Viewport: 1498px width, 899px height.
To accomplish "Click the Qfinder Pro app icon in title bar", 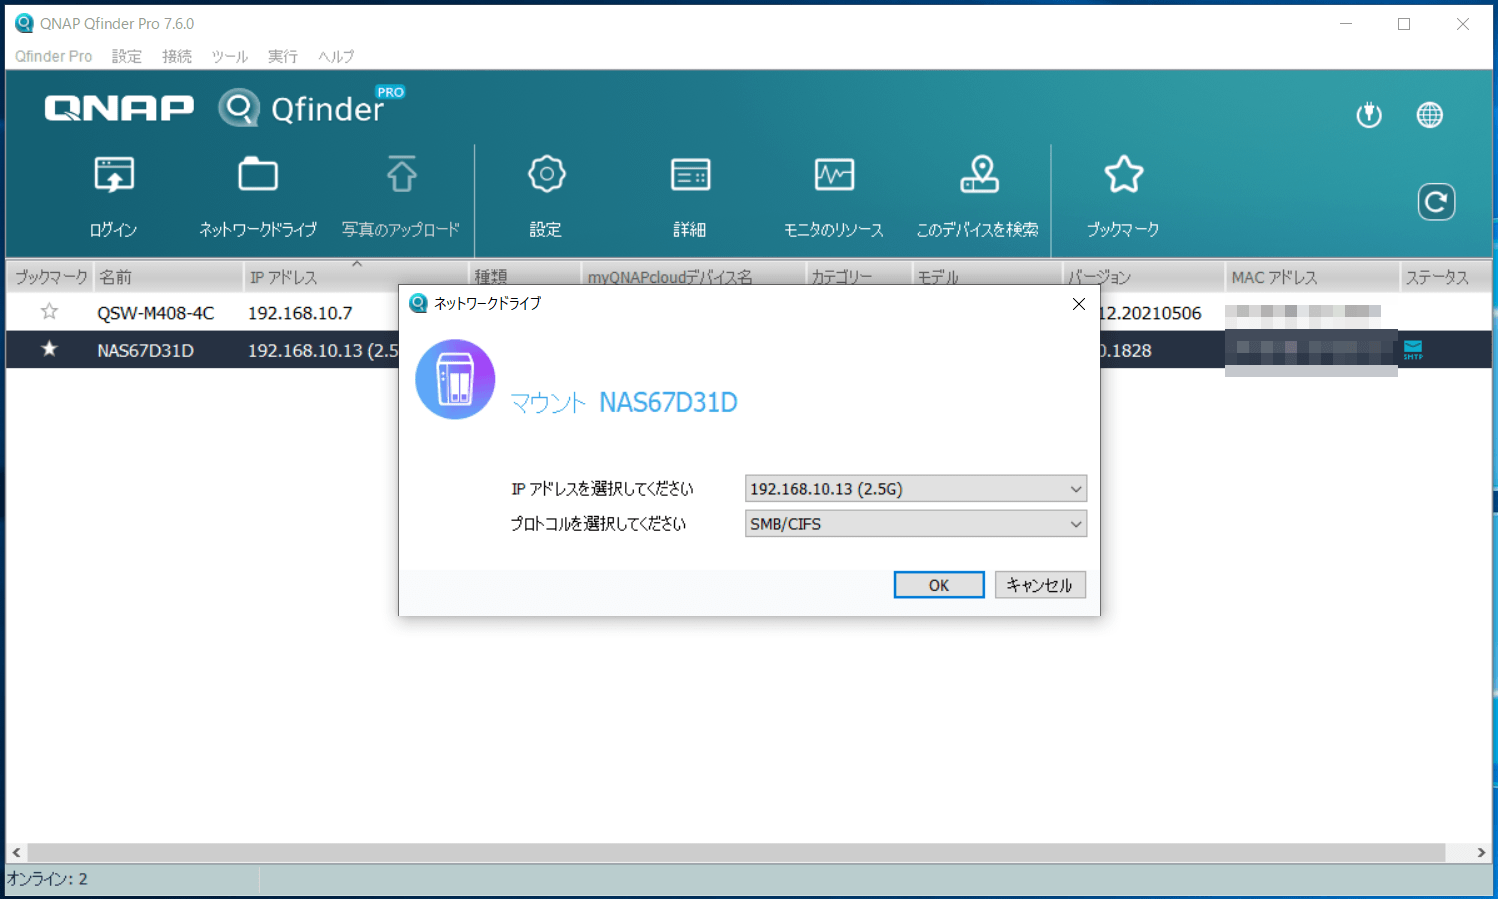I will 24,23.
